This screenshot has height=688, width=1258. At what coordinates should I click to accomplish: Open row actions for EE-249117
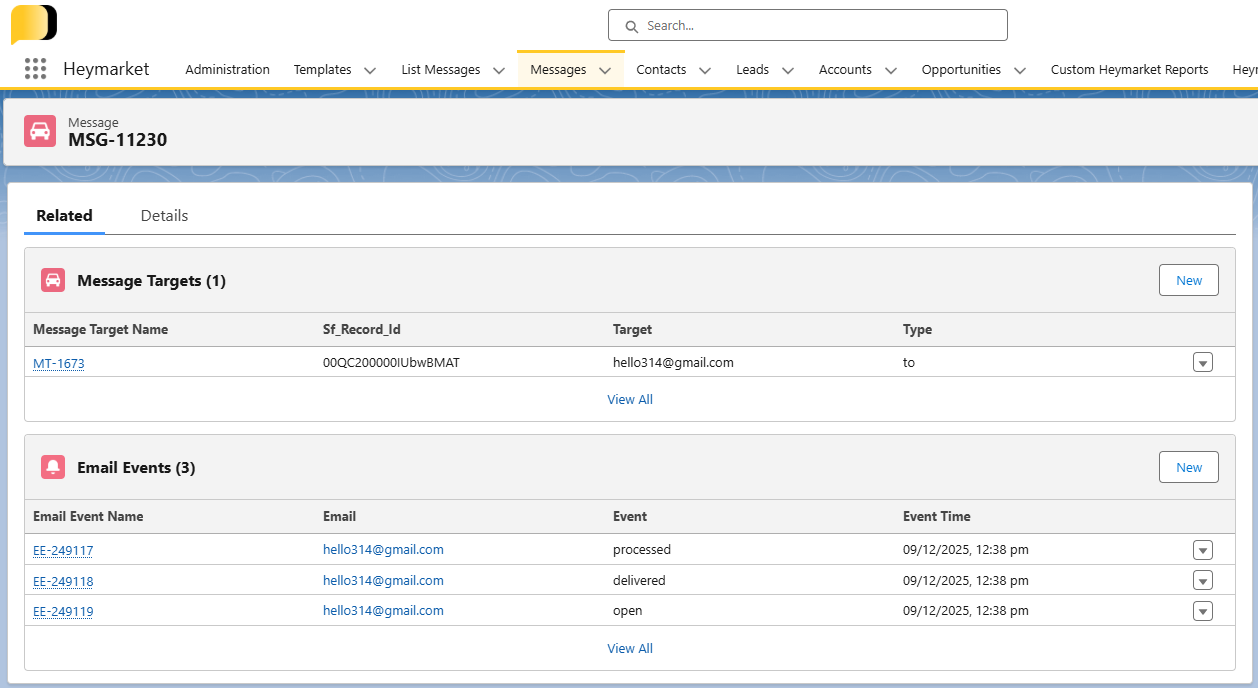pyautogui.click(x=1202, y=550)
